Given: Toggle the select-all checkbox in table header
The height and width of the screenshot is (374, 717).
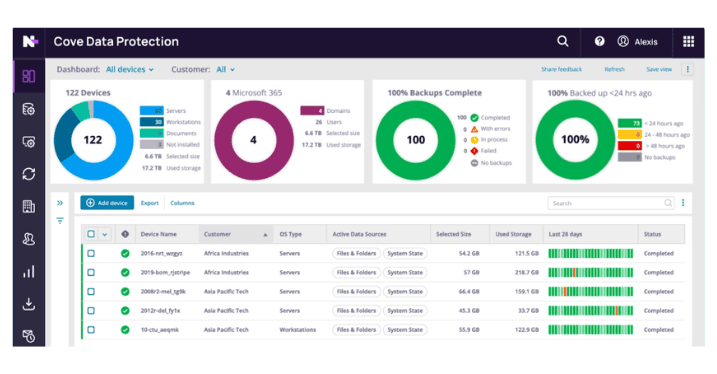Looking at the screenshot, I should [x=91, y=234].
